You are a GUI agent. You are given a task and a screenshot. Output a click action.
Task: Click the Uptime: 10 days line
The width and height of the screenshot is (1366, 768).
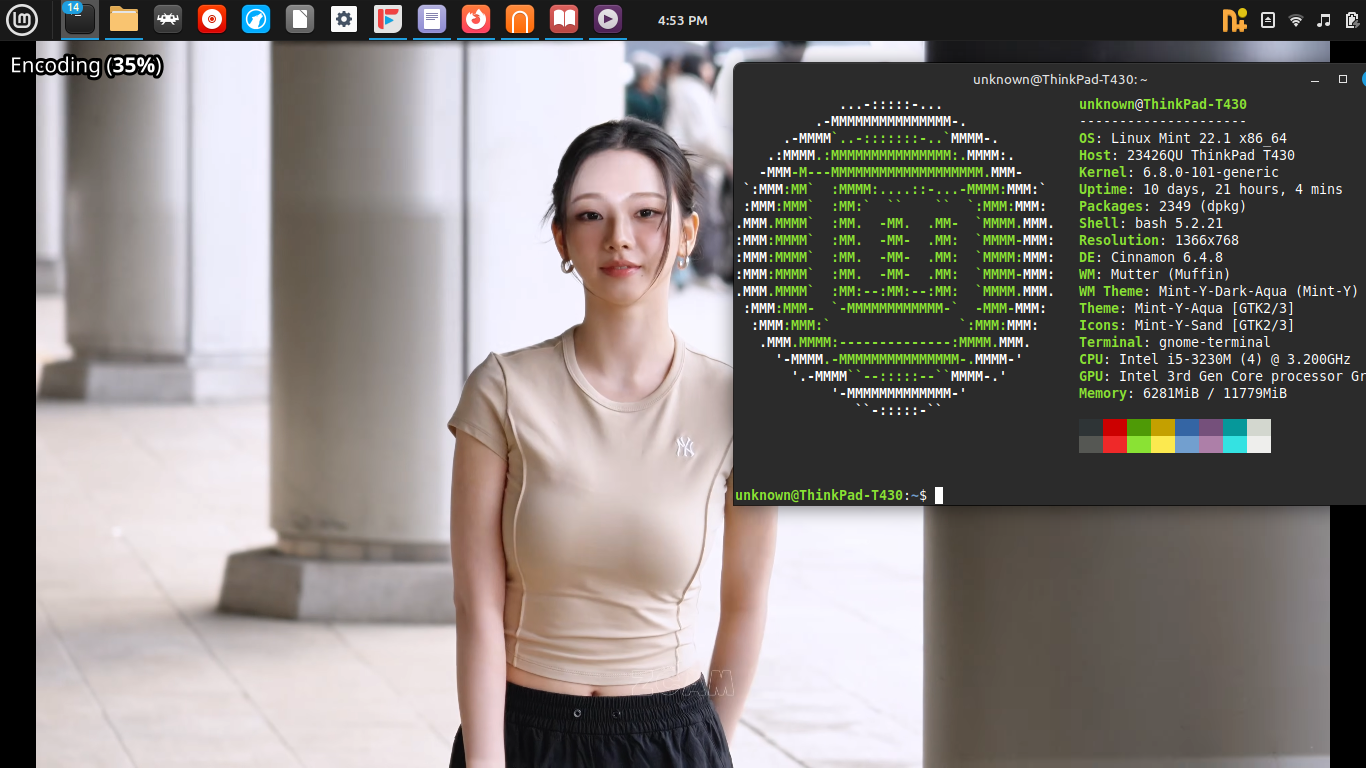coord(1211,189)
